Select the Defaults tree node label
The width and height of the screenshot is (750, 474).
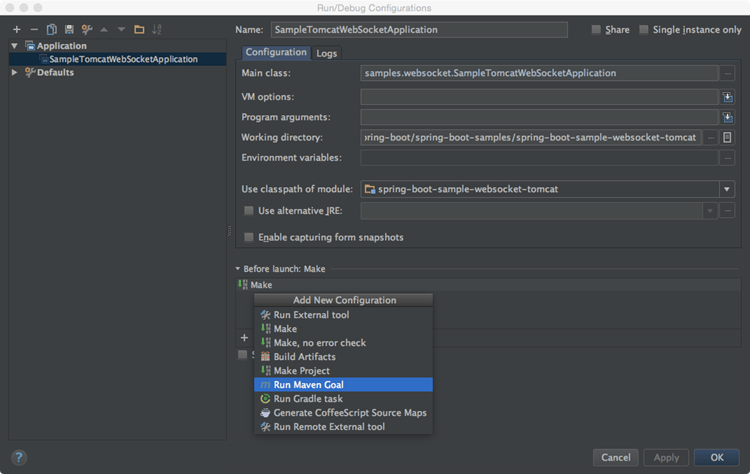click(55, 72)
